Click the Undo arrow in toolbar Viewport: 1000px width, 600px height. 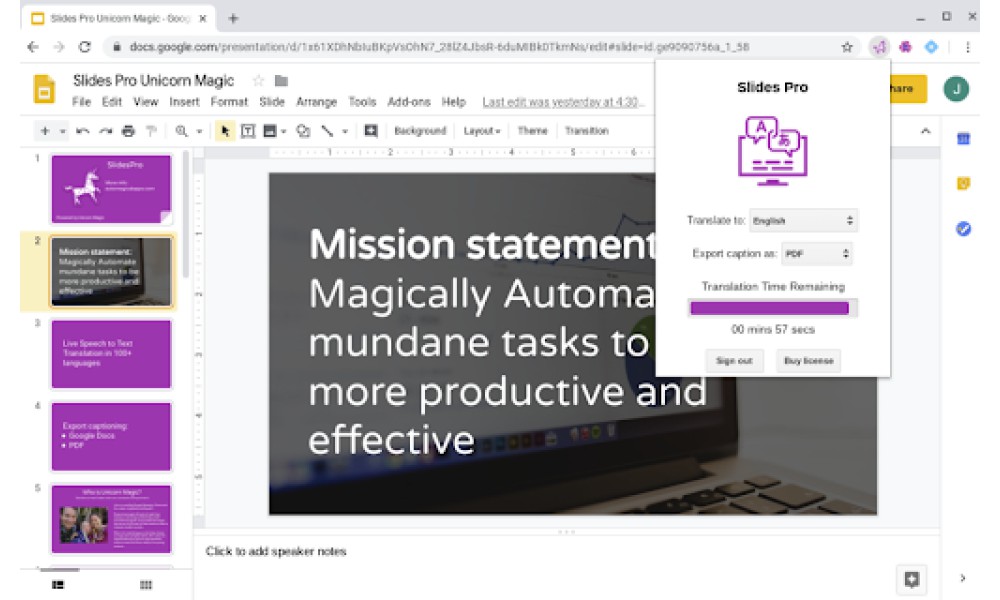coord(82,131)
